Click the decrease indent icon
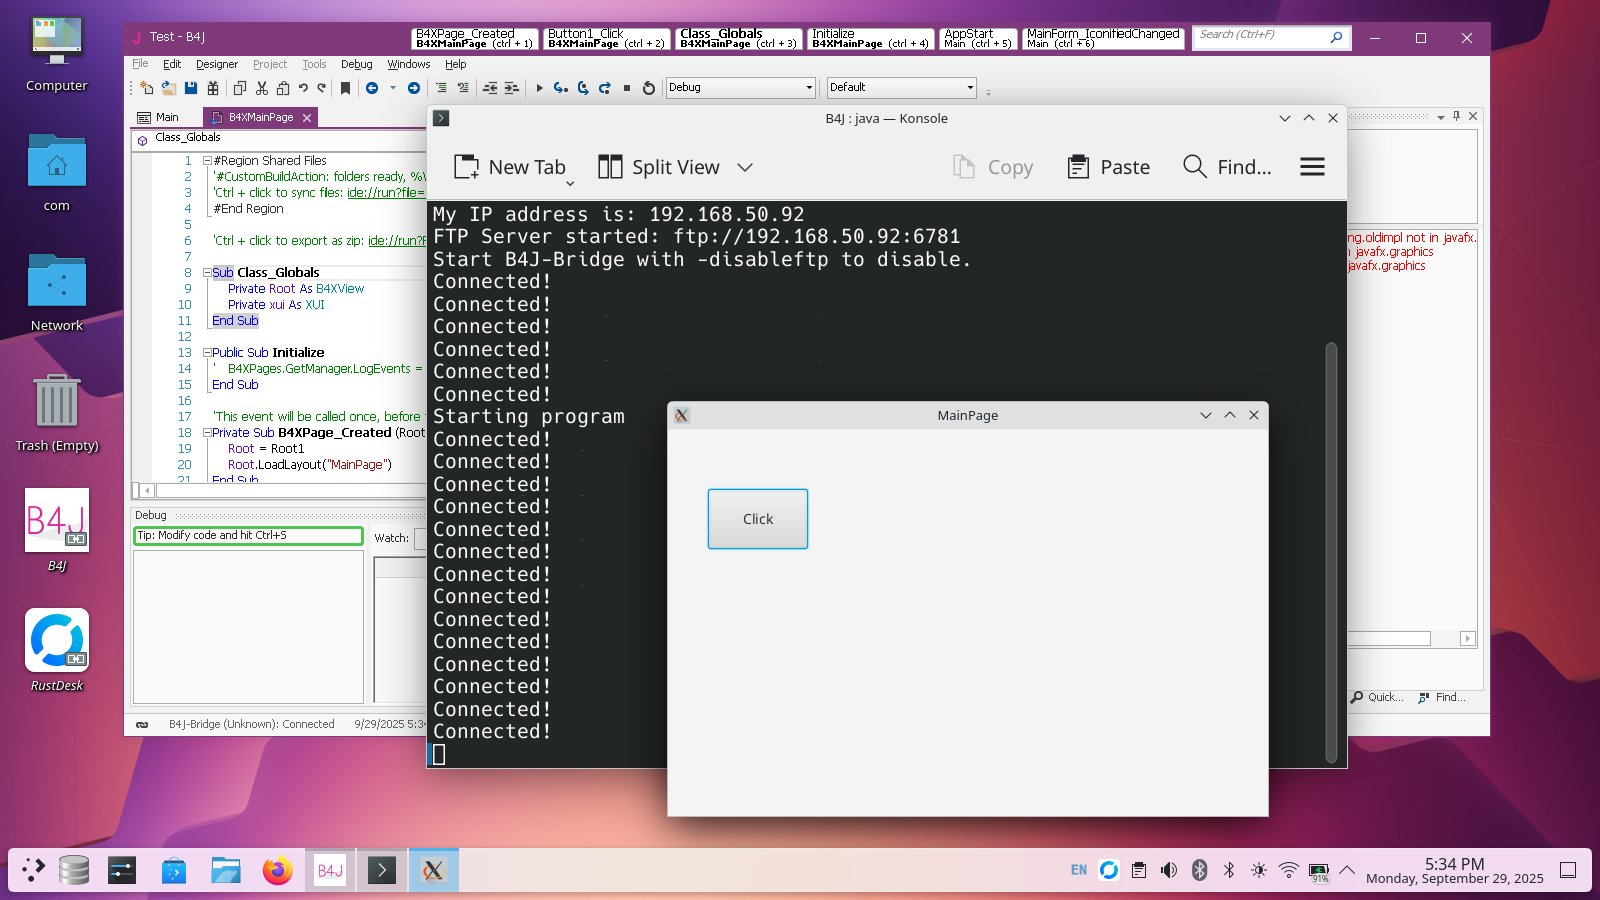The height and width of the screenshot is (900, 1600). pos(490,88)
